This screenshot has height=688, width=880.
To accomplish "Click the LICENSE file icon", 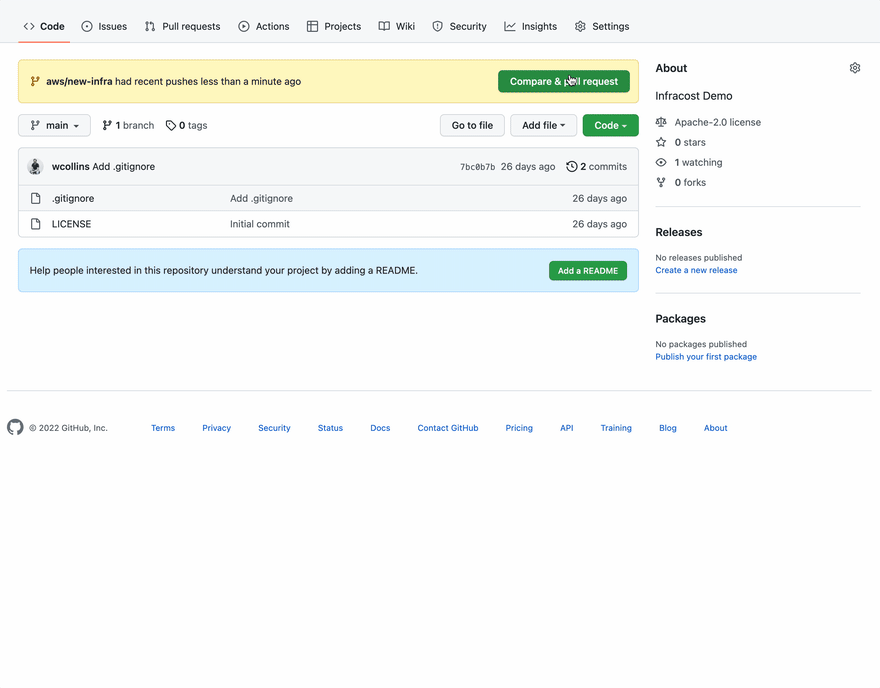I will (35, 224).
